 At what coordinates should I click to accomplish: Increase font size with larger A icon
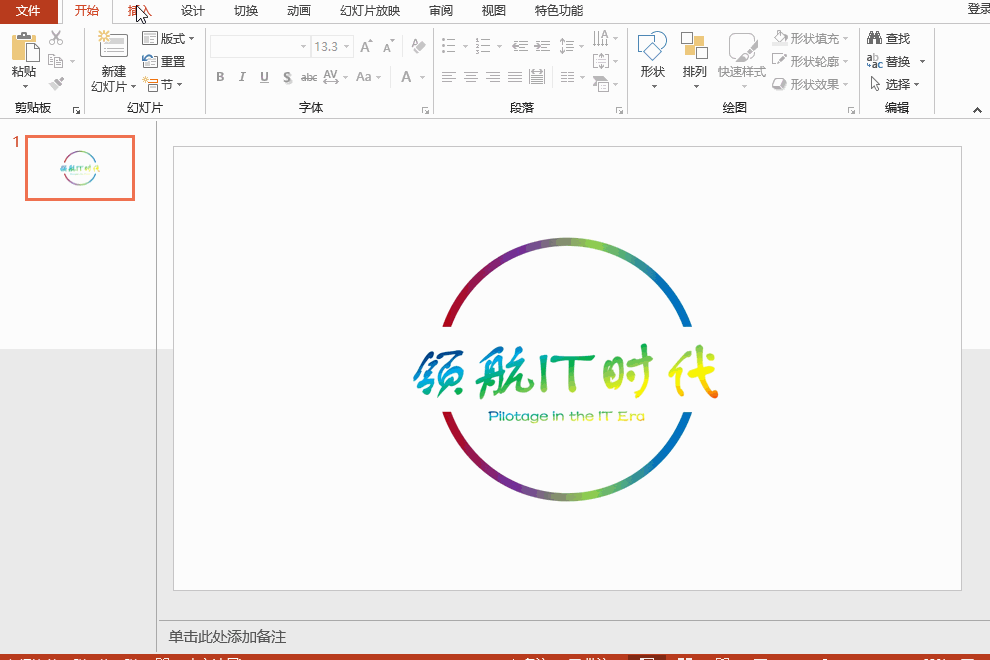(x=366, y=47)
